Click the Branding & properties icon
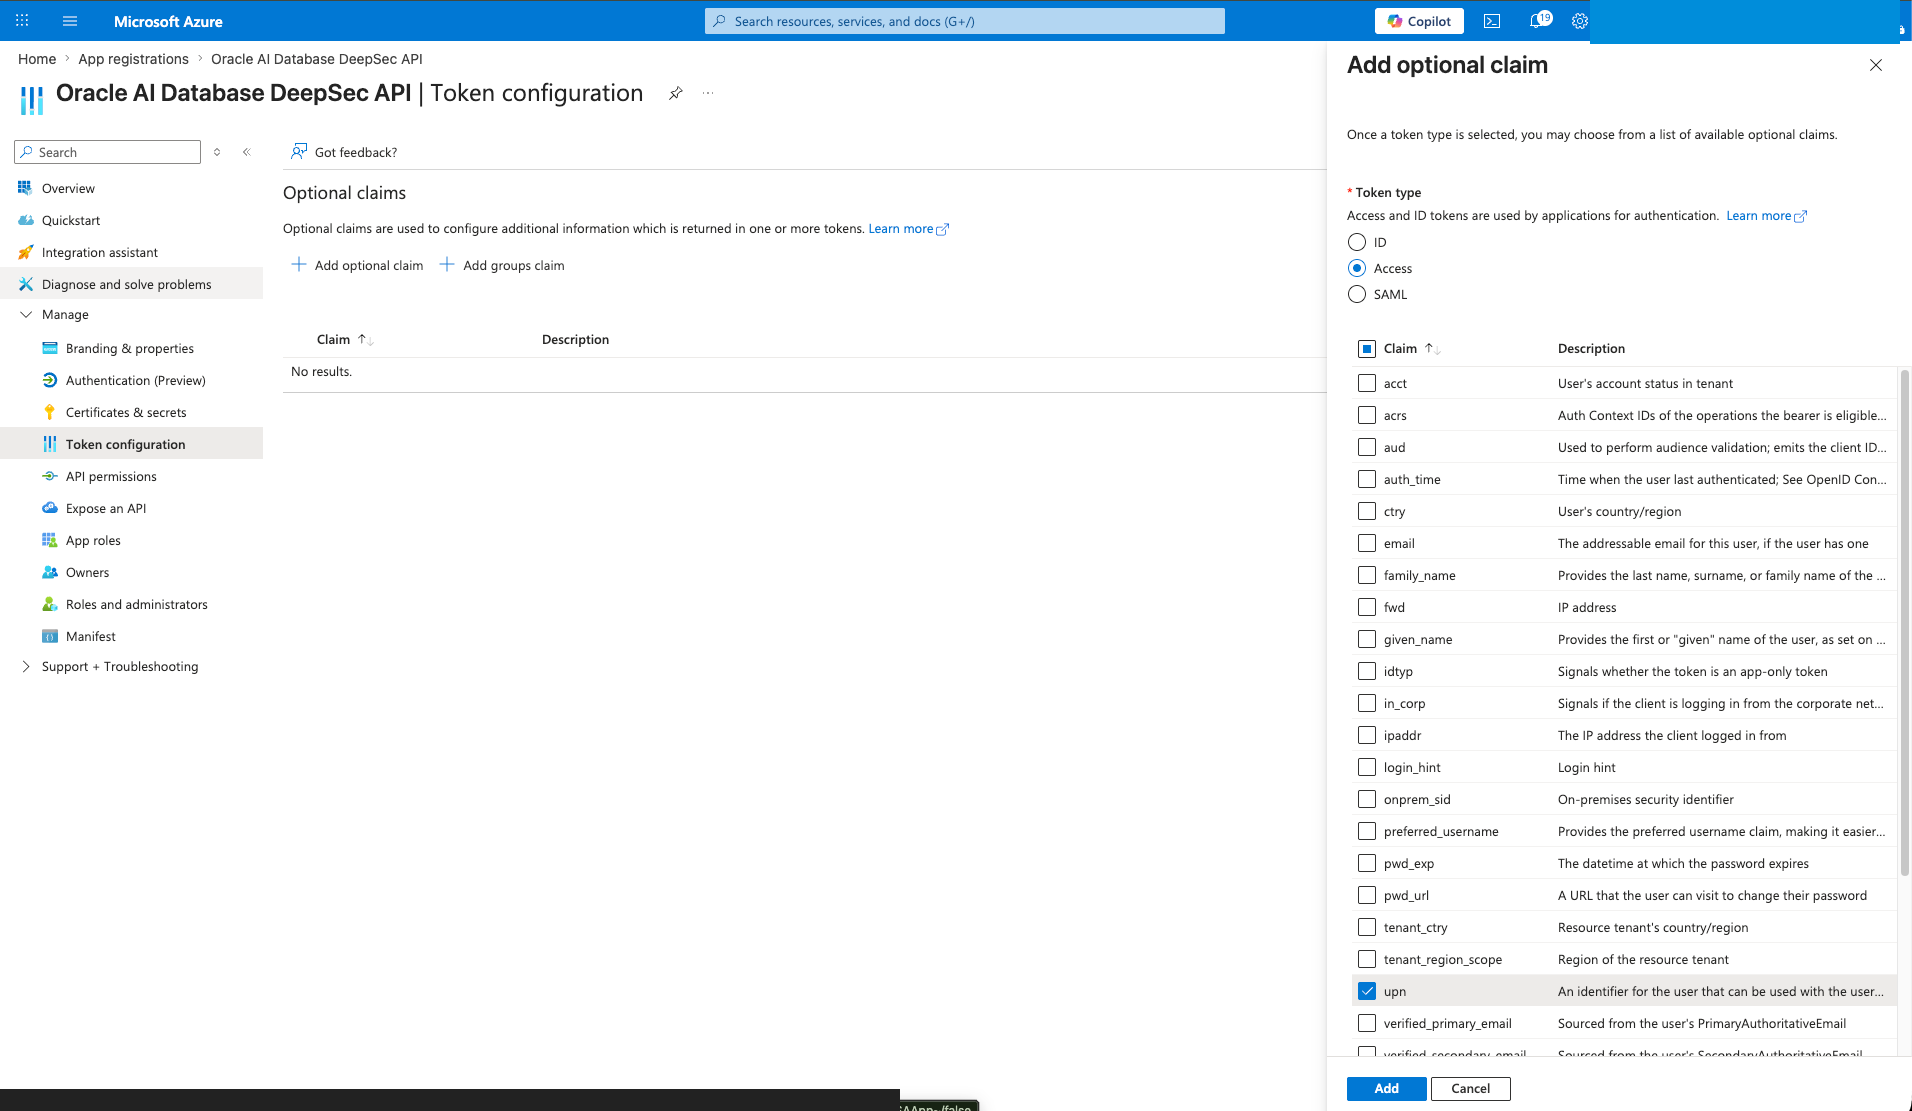Image resolution: width=1912 pixels, height=1111 pixels. (49, 348)
